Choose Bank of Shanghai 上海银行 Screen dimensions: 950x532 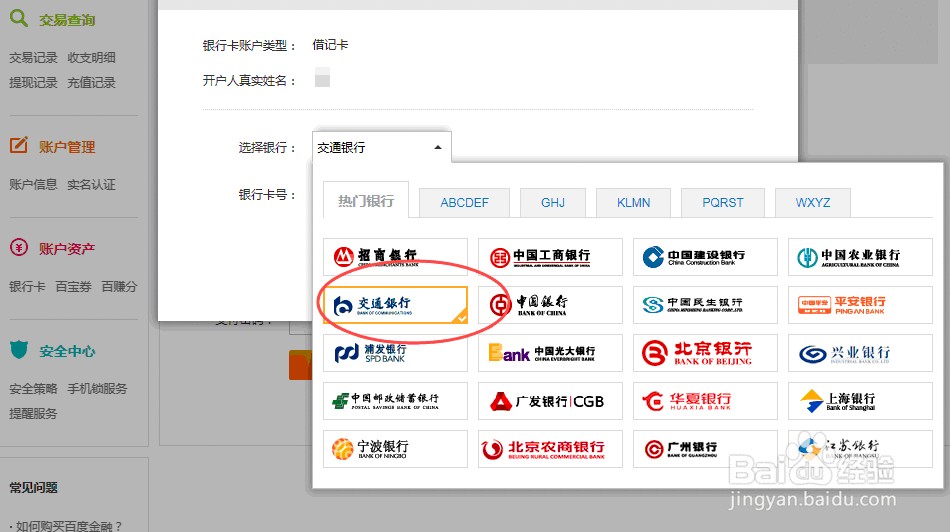860,401
